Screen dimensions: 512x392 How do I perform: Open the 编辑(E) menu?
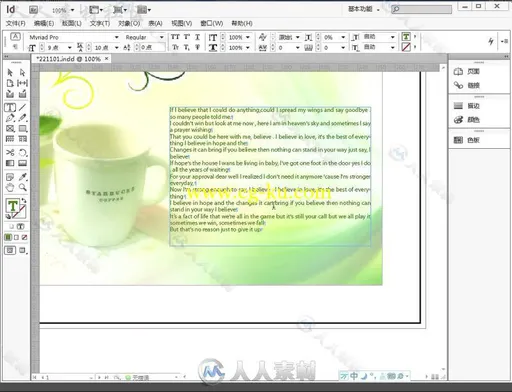click(x=44, y=23)
